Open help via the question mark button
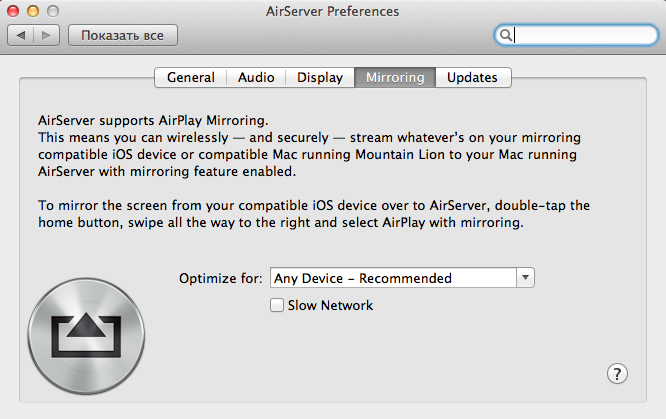This screenshot has height=419, width=666. pos(617,373)
